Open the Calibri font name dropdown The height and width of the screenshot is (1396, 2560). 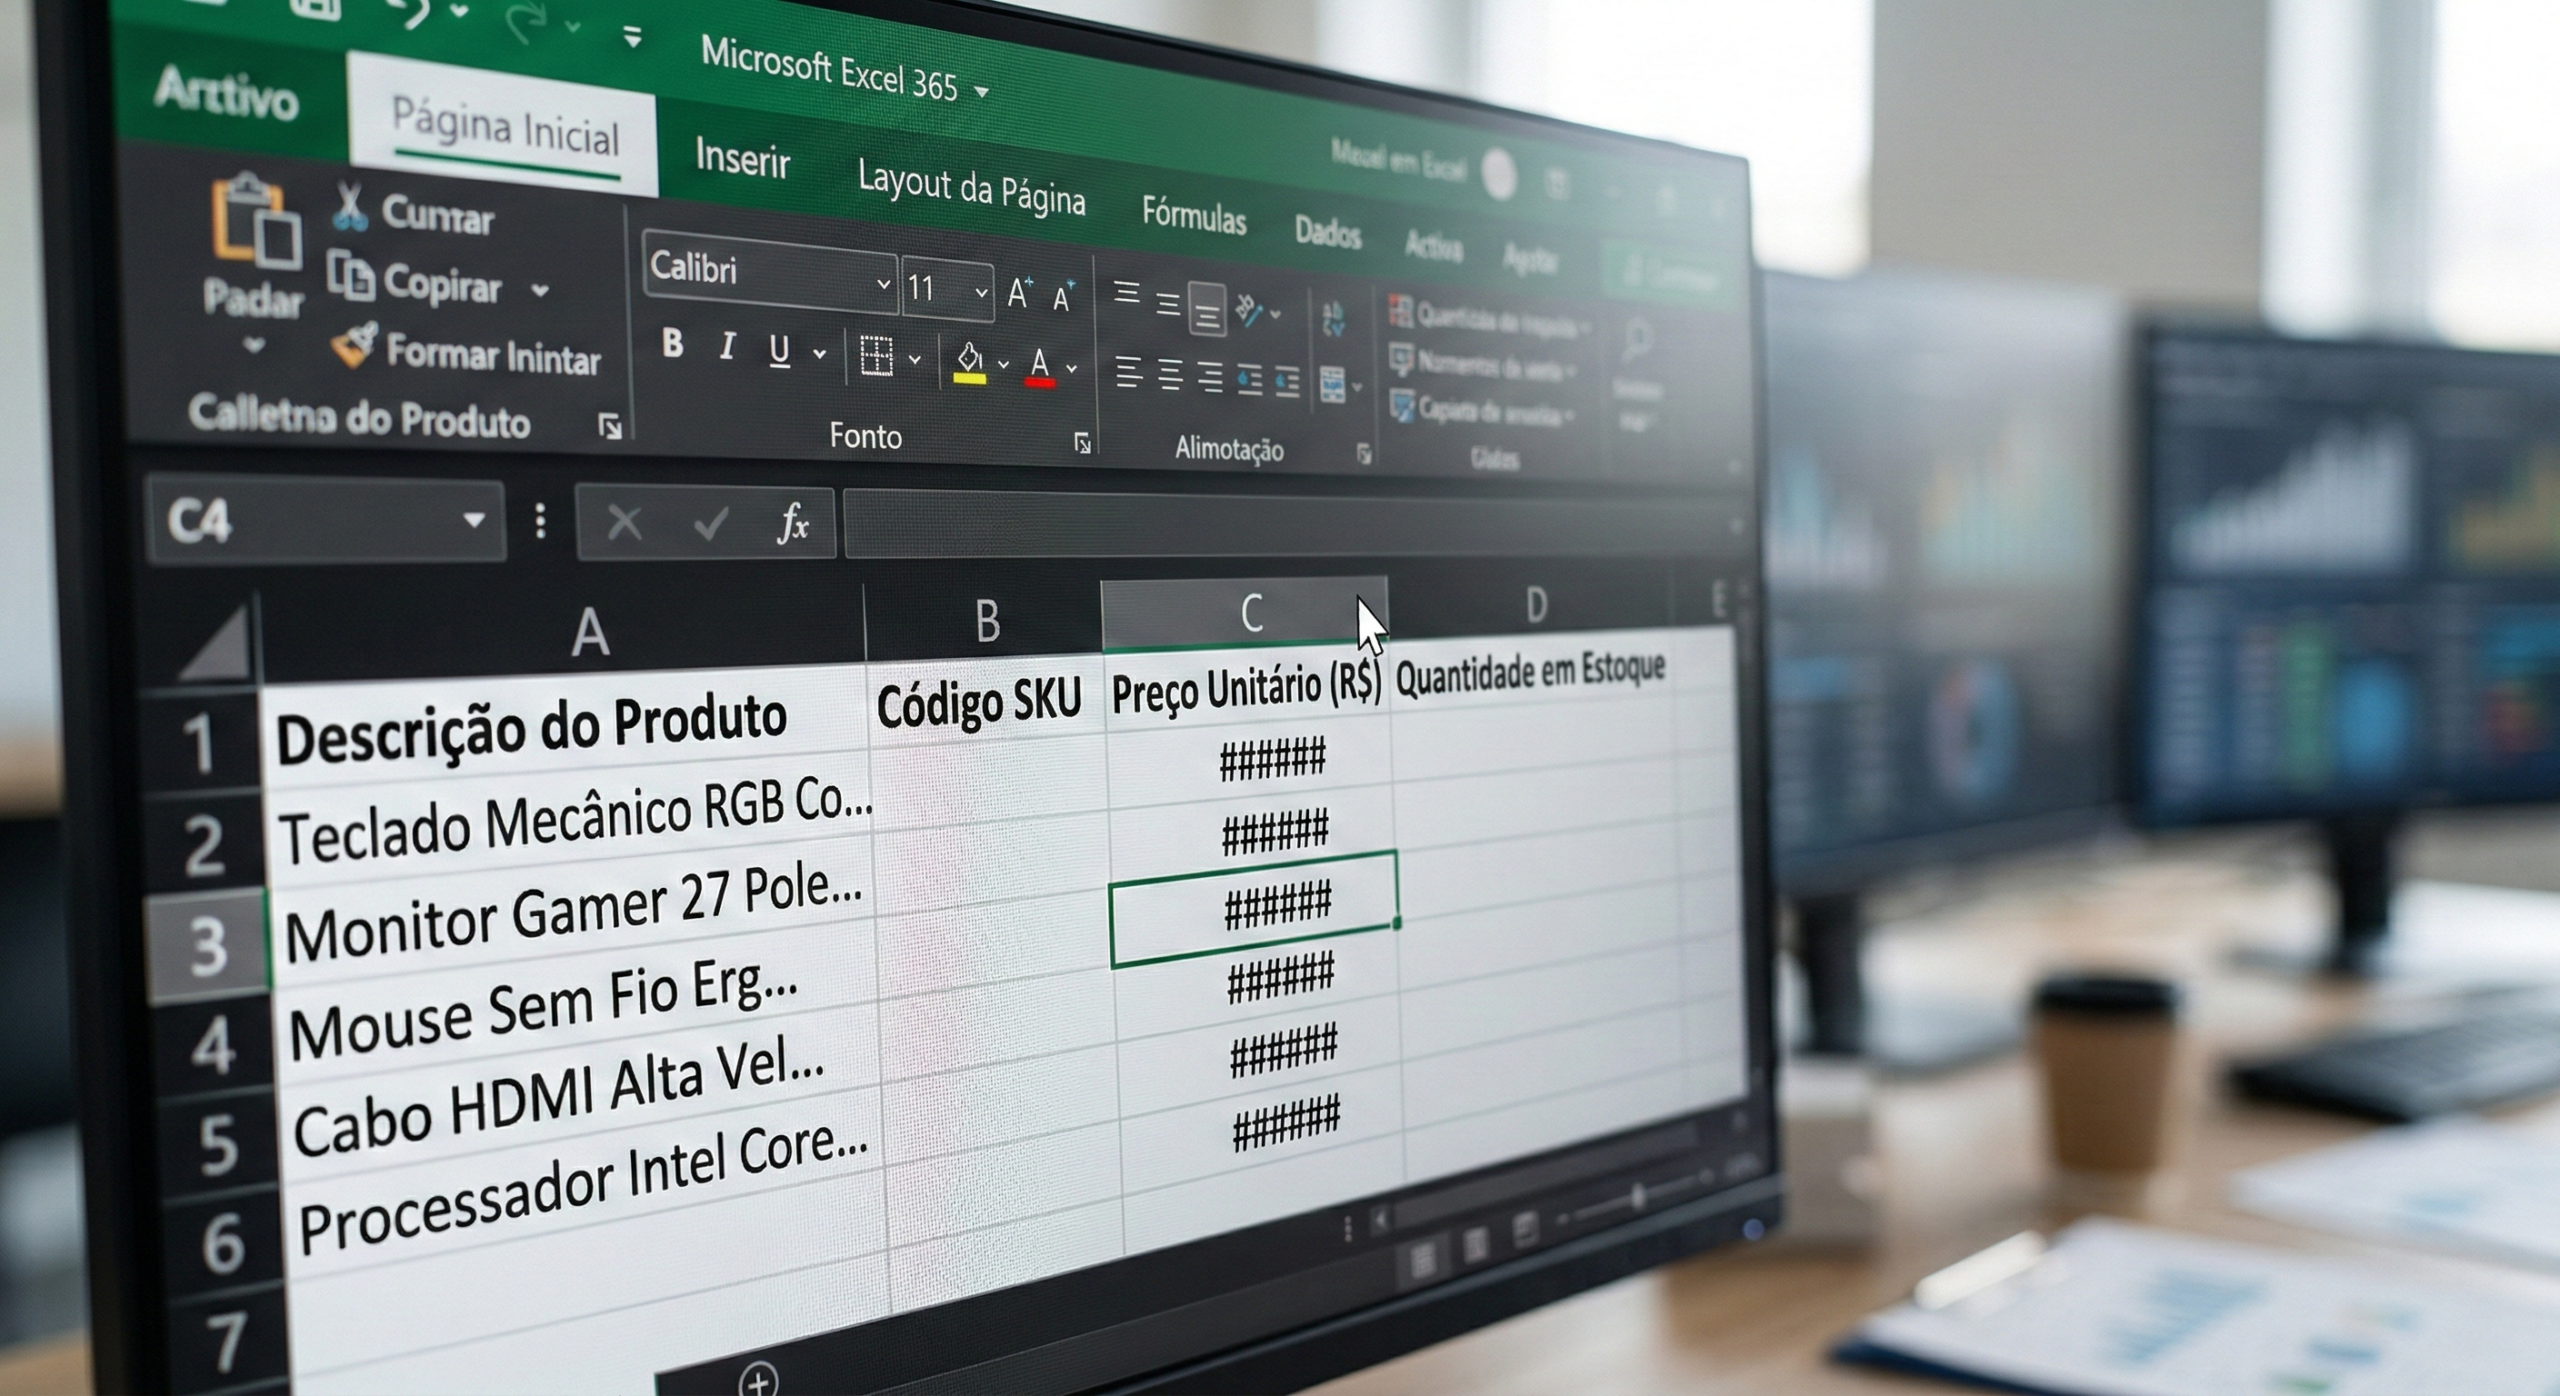coord(883,284)
